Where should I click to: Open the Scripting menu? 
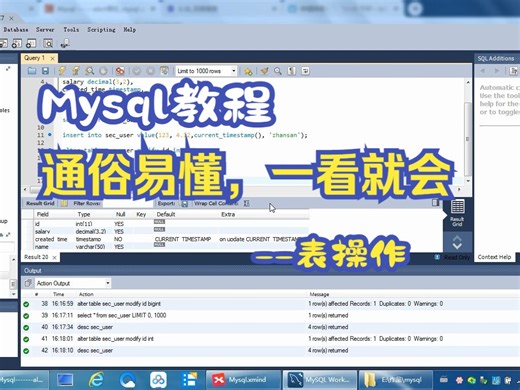[x=101, y=30]
